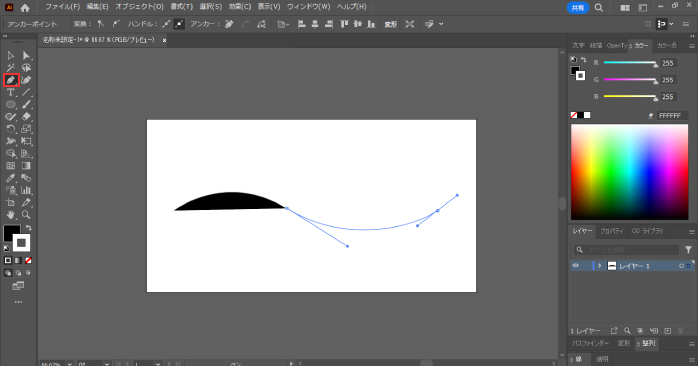The width and height of the screenshot is (698, 366).
Task: Select the Gradient tool
Action: tap(26, 166)
